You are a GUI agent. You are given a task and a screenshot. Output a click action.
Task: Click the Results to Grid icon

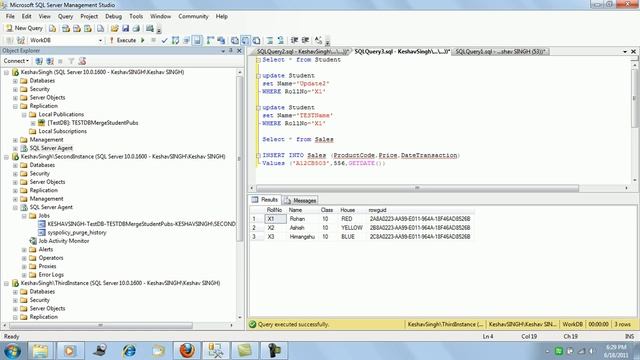point(245,40)
